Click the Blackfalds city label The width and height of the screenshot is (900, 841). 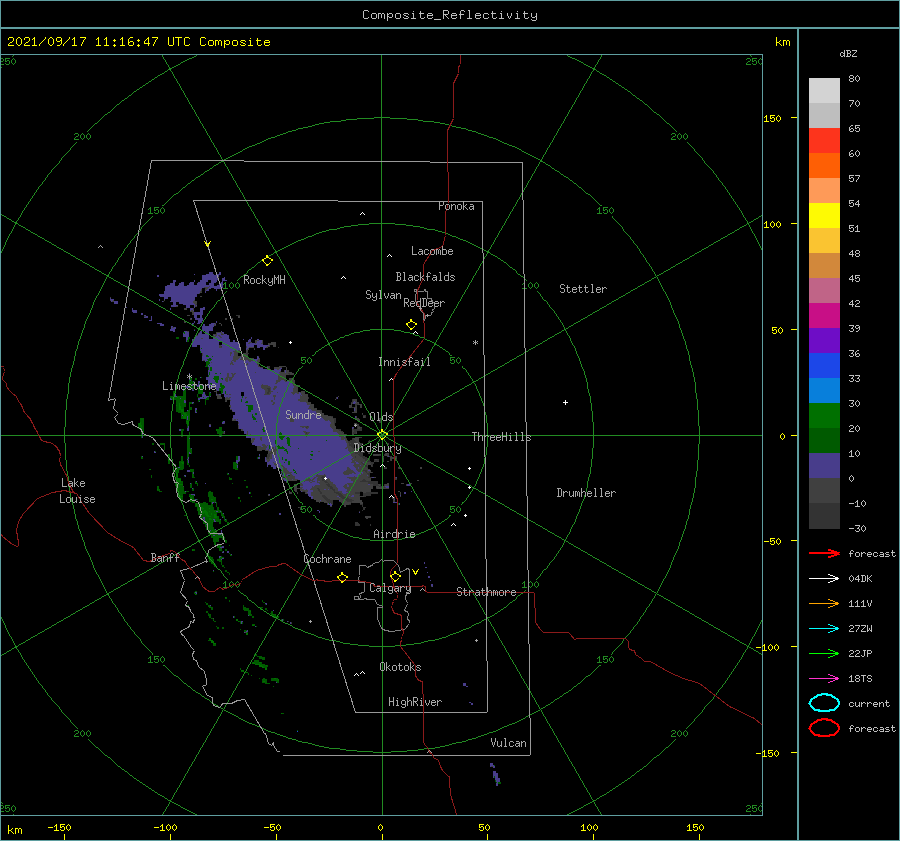[x=425, y=277]
